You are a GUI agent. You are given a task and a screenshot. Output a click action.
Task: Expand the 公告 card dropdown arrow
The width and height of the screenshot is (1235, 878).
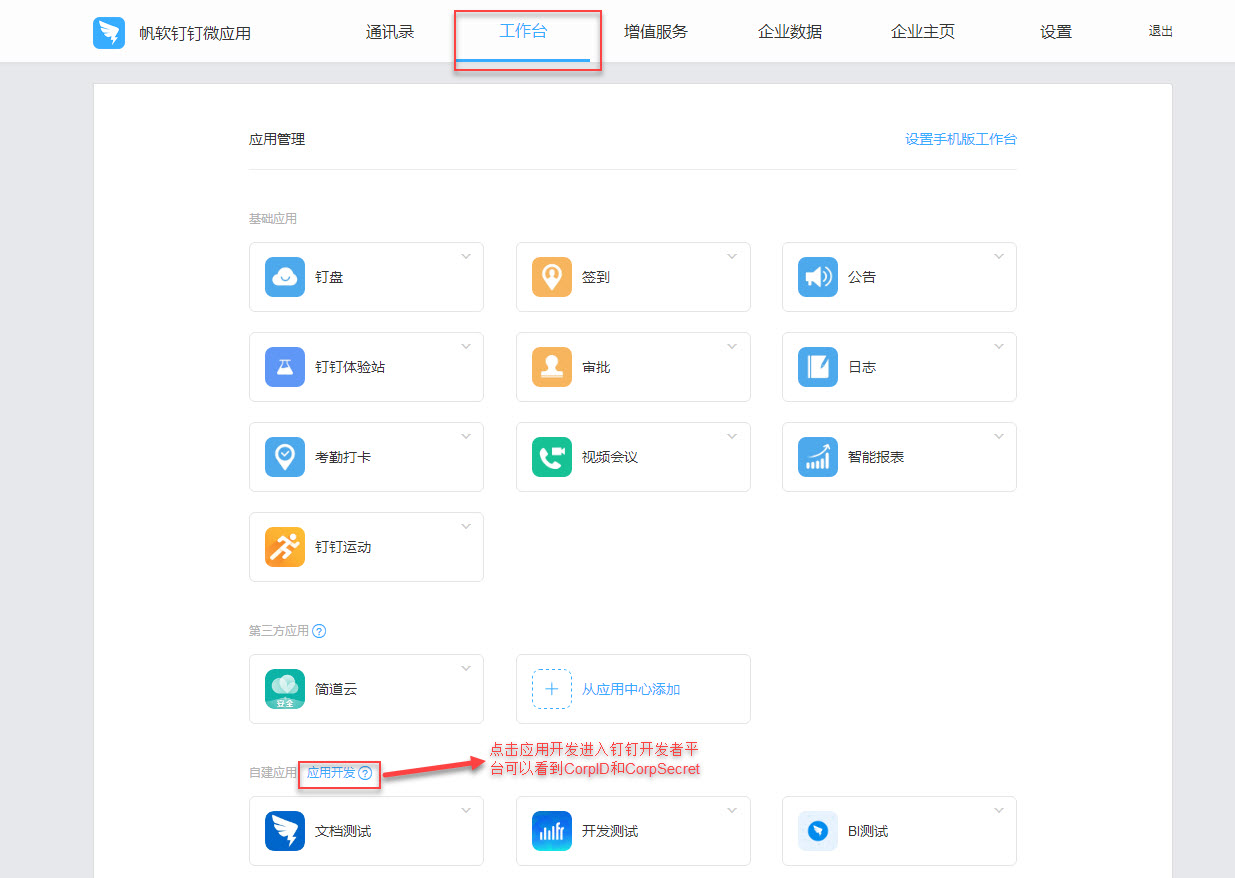[x=999, y=256]
